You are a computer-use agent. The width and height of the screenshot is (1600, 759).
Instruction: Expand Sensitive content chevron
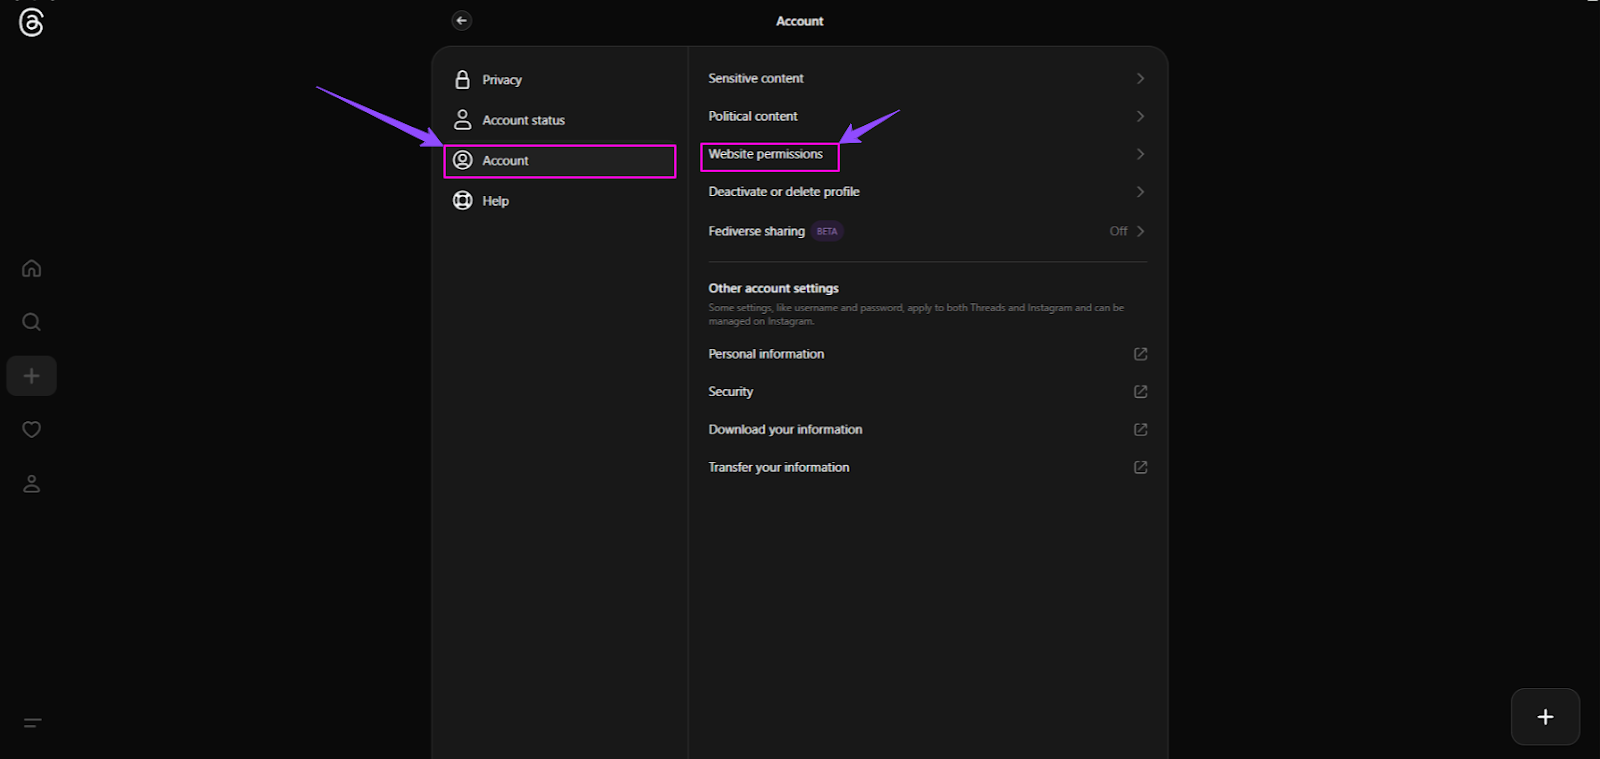(1140, 78)
